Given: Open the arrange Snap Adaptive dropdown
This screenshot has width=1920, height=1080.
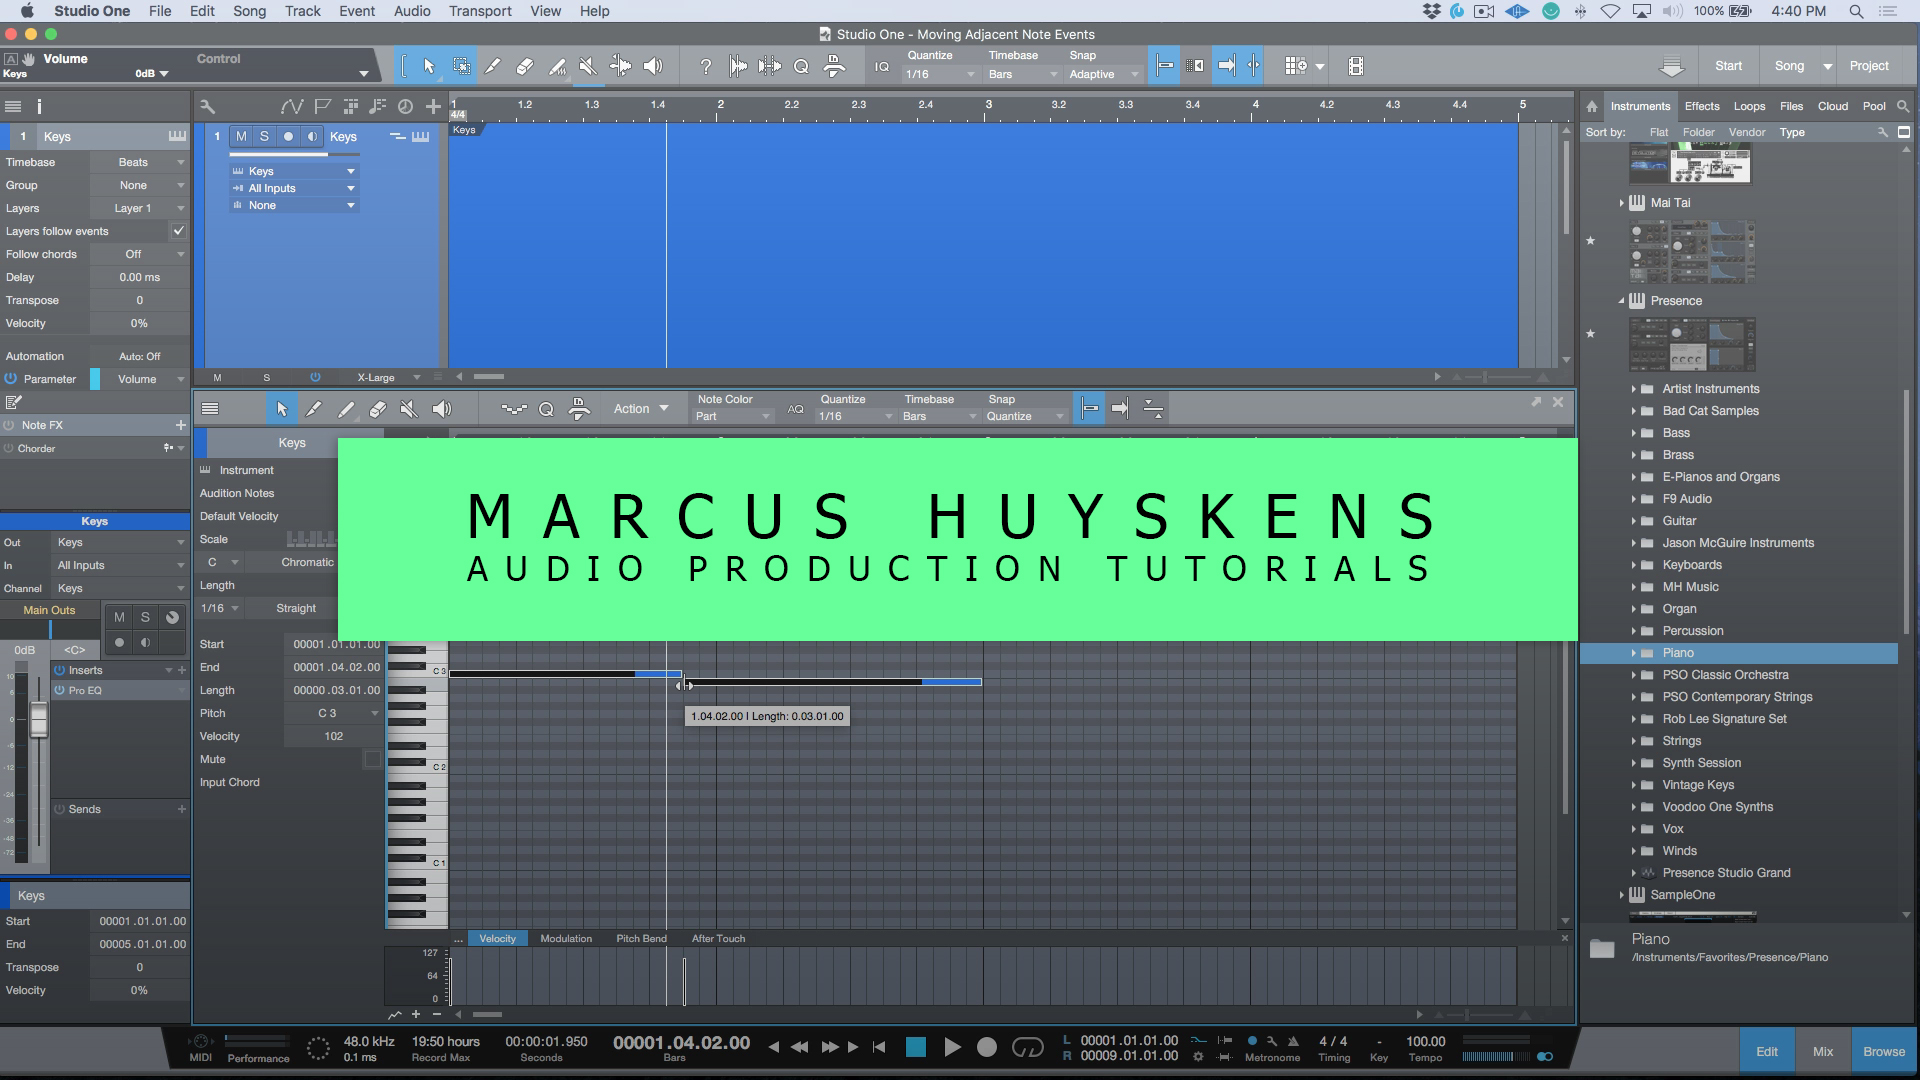Looking at the screenshot, I should tap(1104, 74).
